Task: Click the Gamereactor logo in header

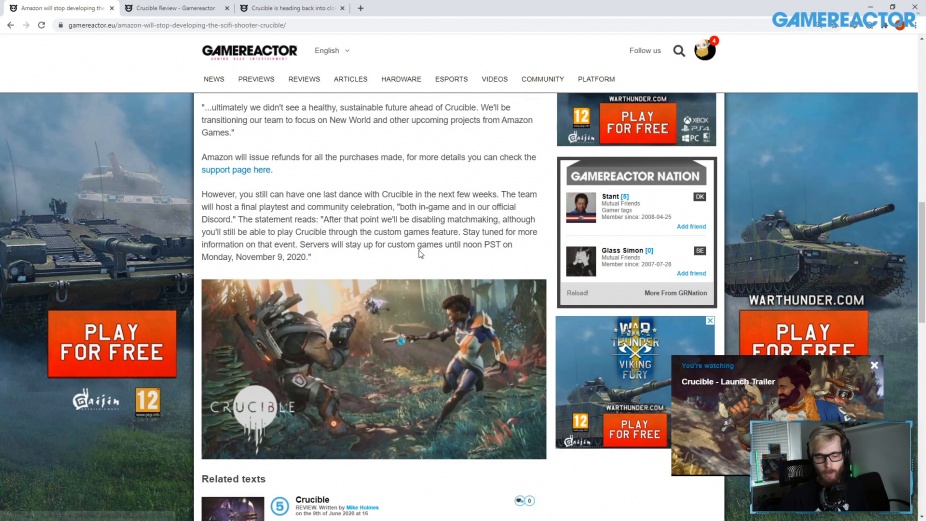Action: pyautogui.click(x=249, y=52)
